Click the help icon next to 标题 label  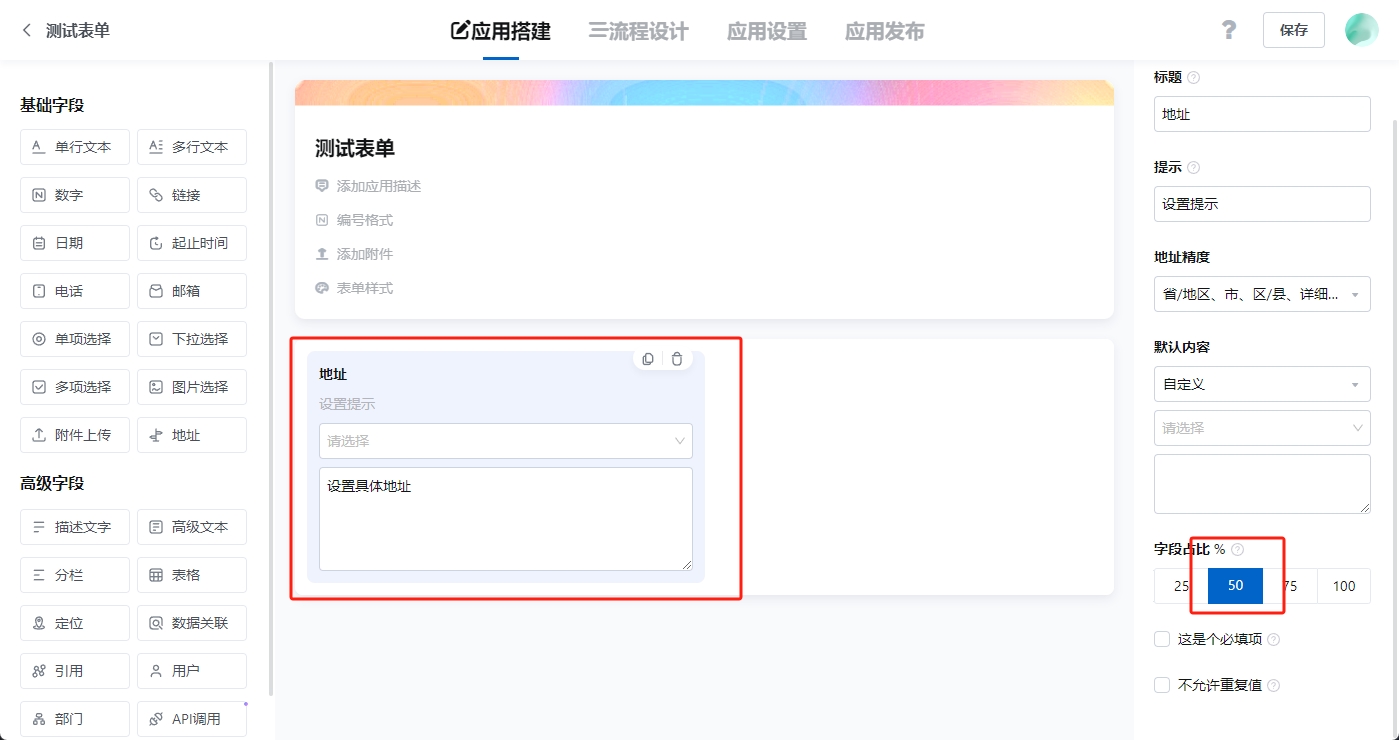coord(1193,78)
